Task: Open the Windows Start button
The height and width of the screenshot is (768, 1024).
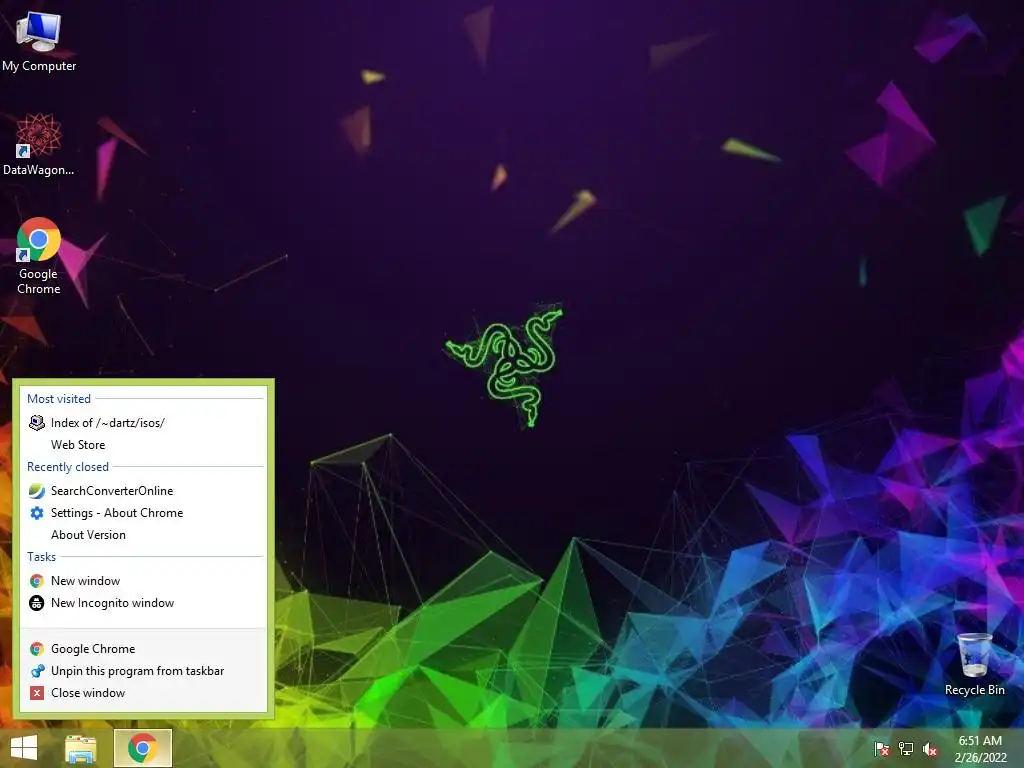Action: point(24,748)
